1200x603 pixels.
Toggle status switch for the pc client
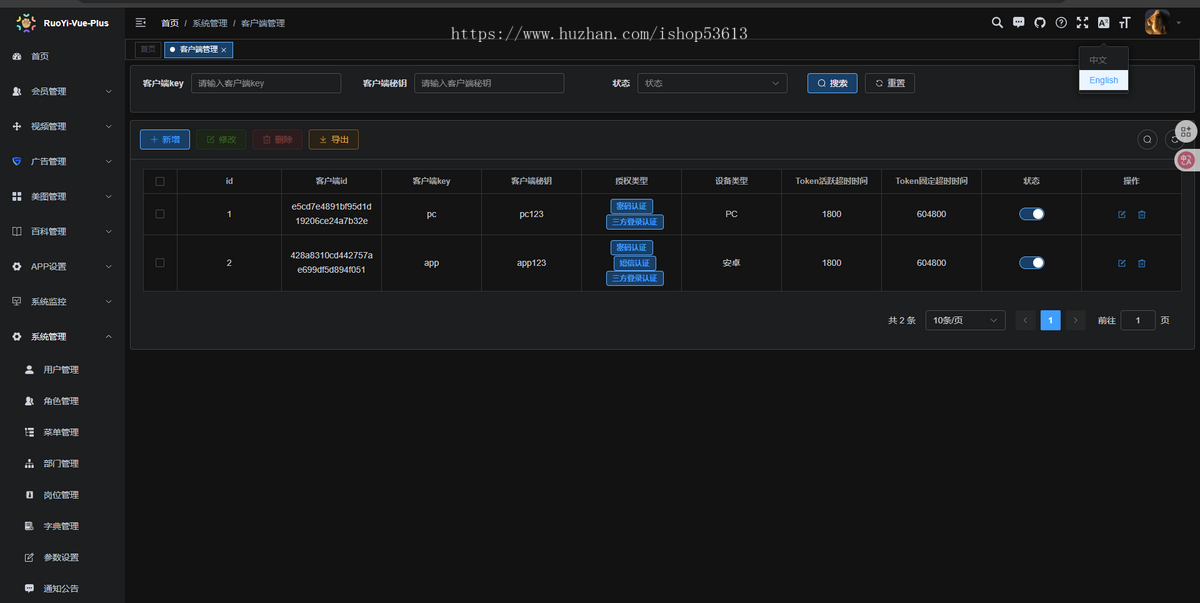pyautogui.click(x=1032, y=214)
